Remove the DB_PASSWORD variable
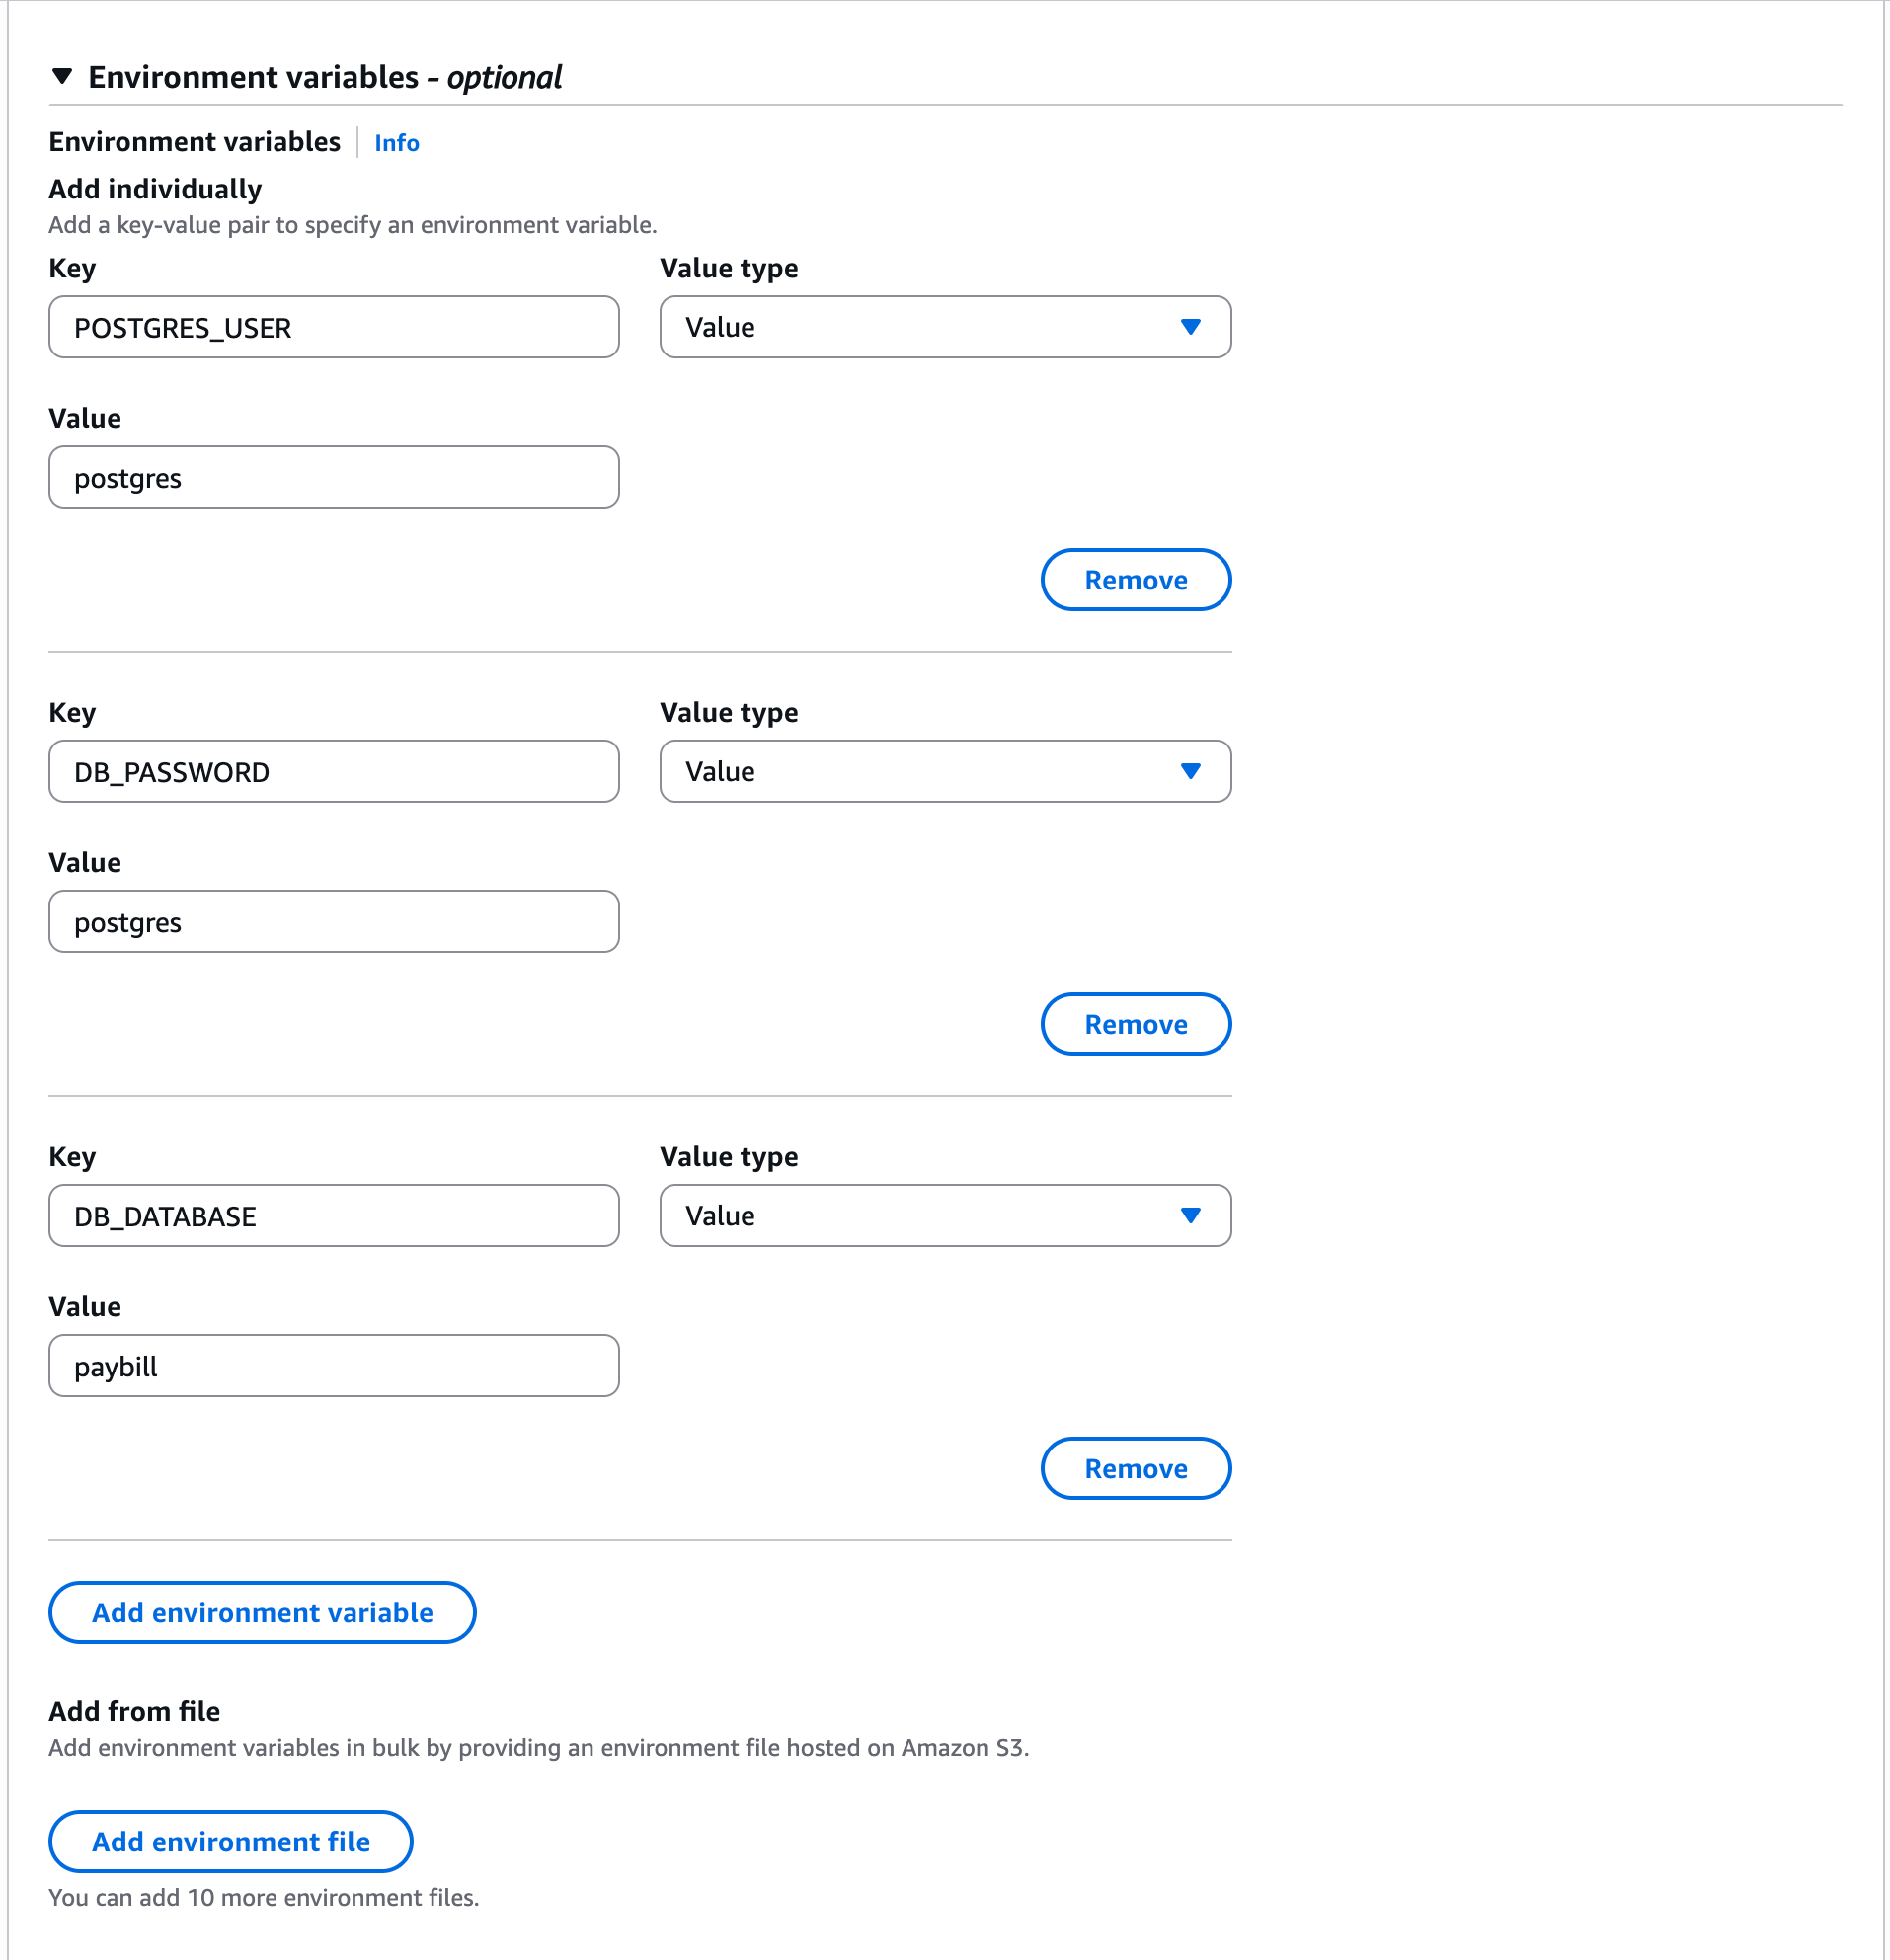This screenshot has height=1960, width=1890. [1135, 1024]
